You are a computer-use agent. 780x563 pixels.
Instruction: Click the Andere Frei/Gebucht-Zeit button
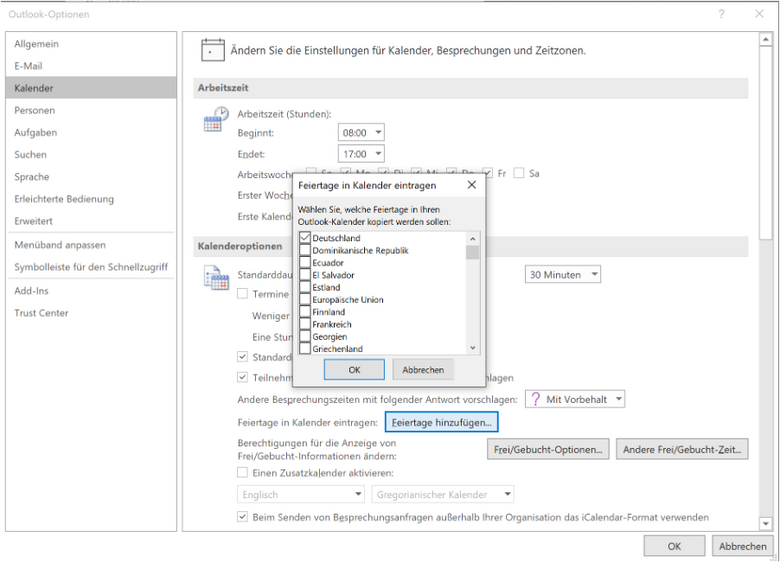[x=682, y=449]
